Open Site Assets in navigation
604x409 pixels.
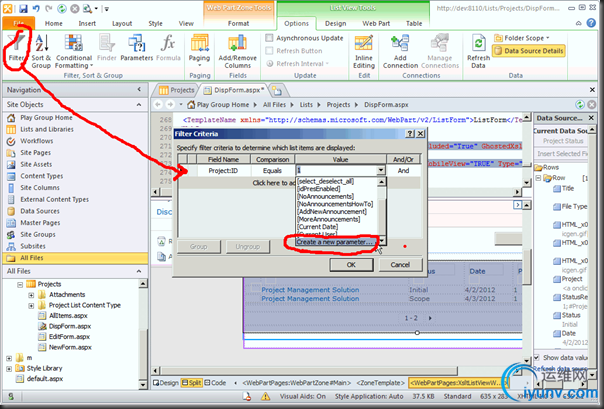(36, 164)
